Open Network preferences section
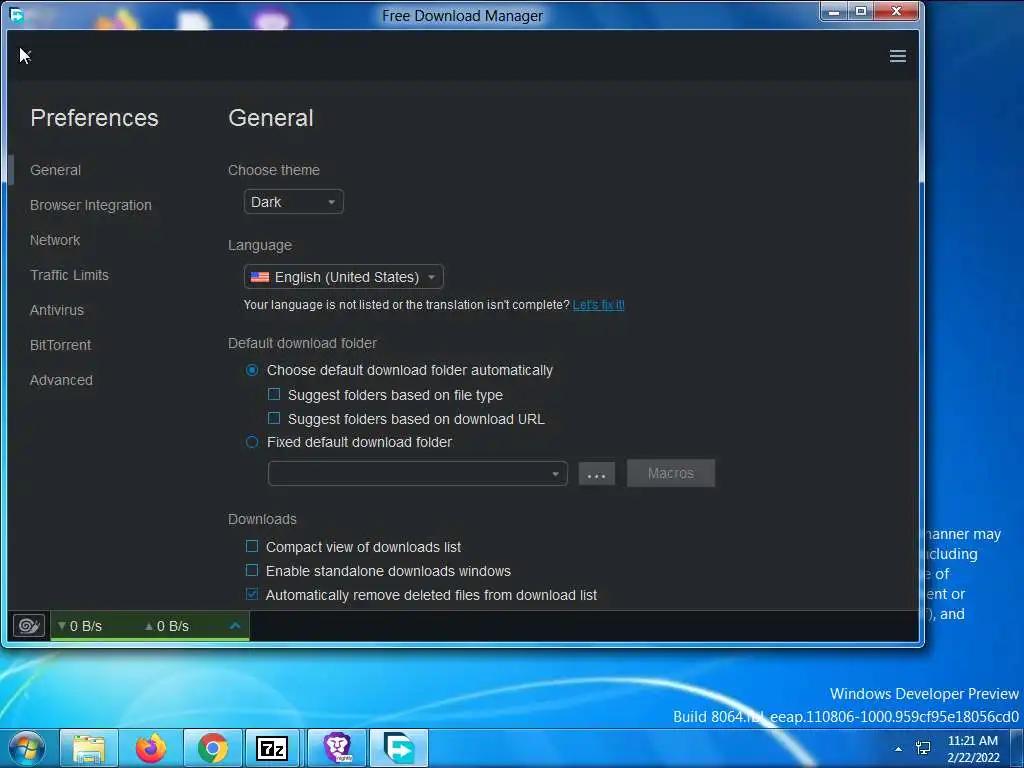Viewport: 1024px width, 768px height. [55, 240]
